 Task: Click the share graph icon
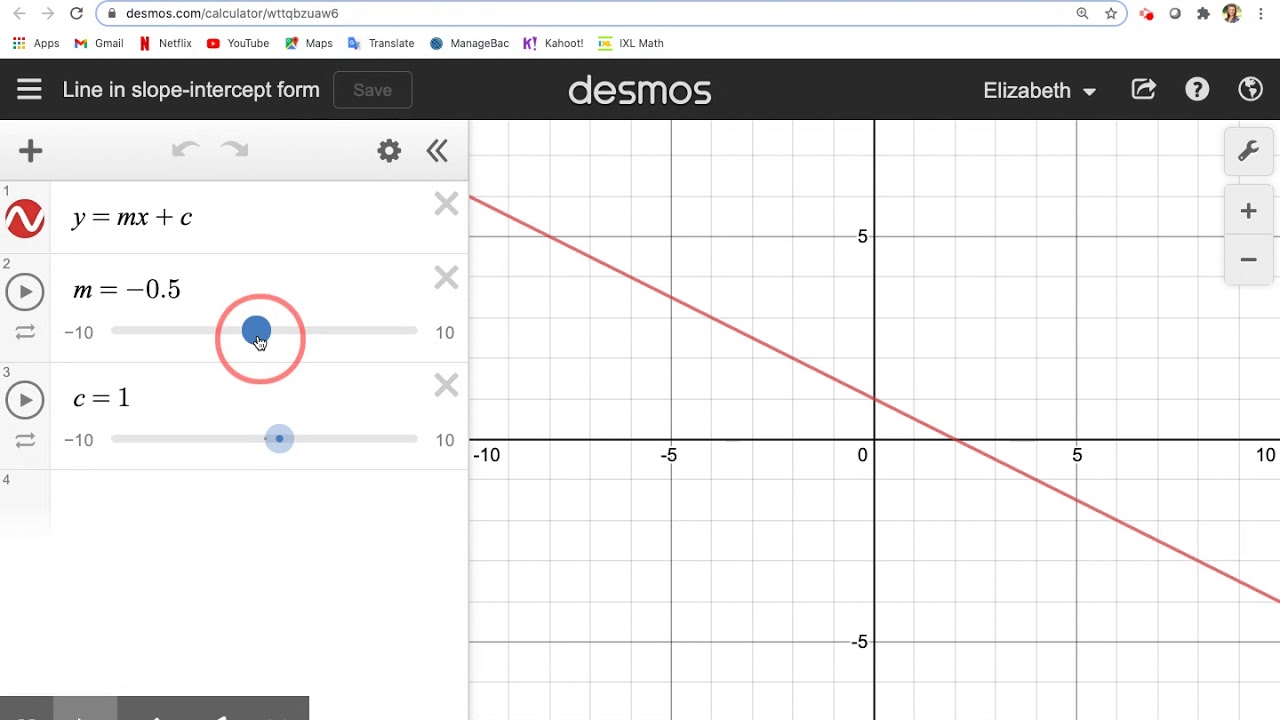(x=1144, y=90)
